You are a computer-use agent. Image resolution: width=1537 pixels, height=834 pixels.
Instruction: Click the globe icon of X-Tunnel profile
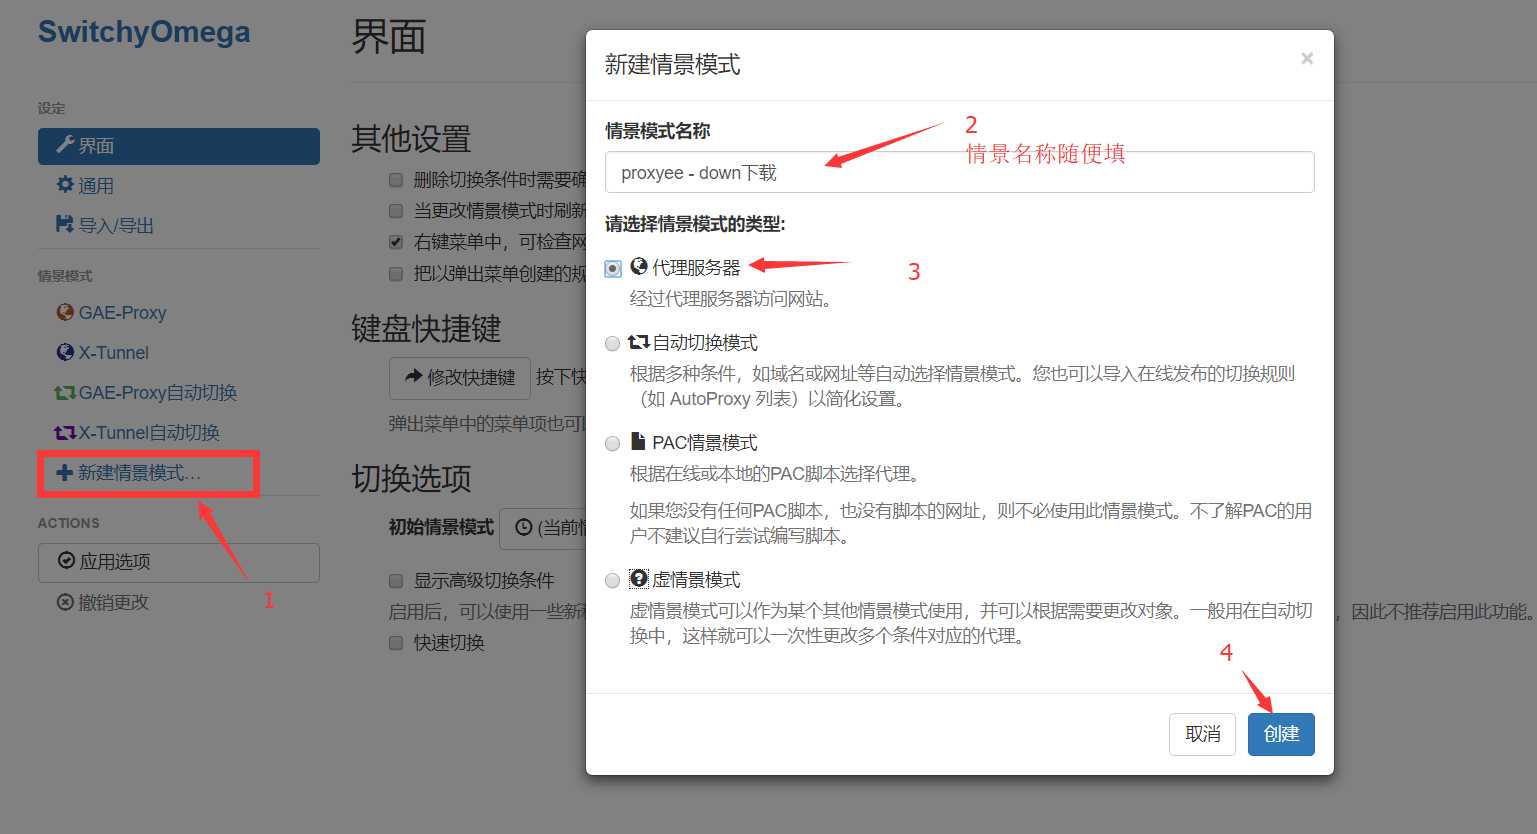tap(65, 352)
